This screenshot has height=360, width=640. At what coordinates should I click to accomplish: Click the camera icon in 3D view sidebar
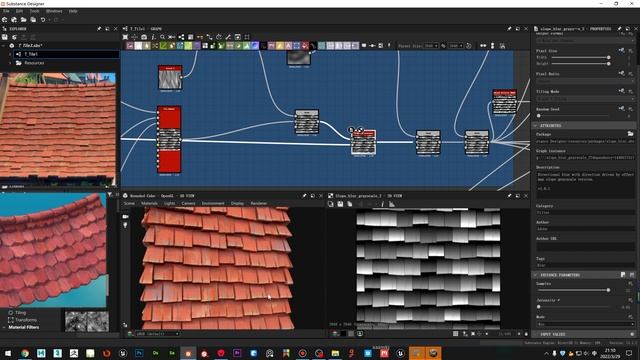tap(125, 216)
